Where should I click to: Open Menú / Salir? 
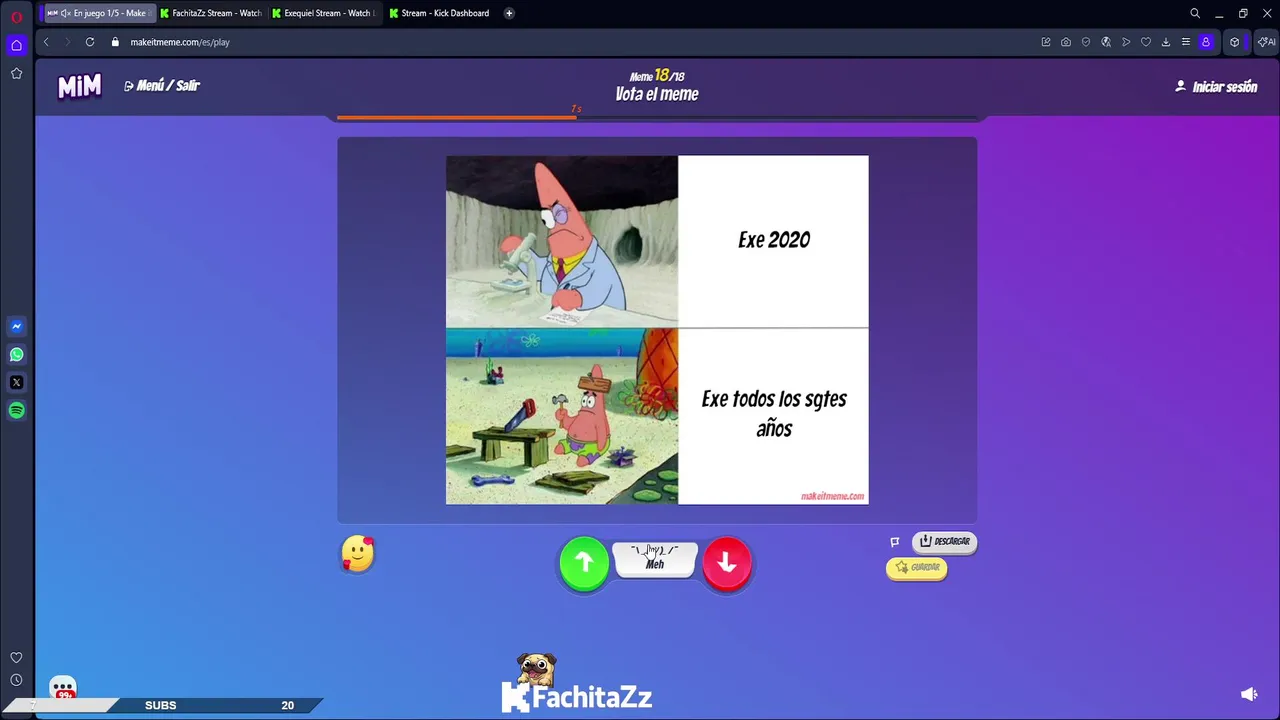[162, 86]
